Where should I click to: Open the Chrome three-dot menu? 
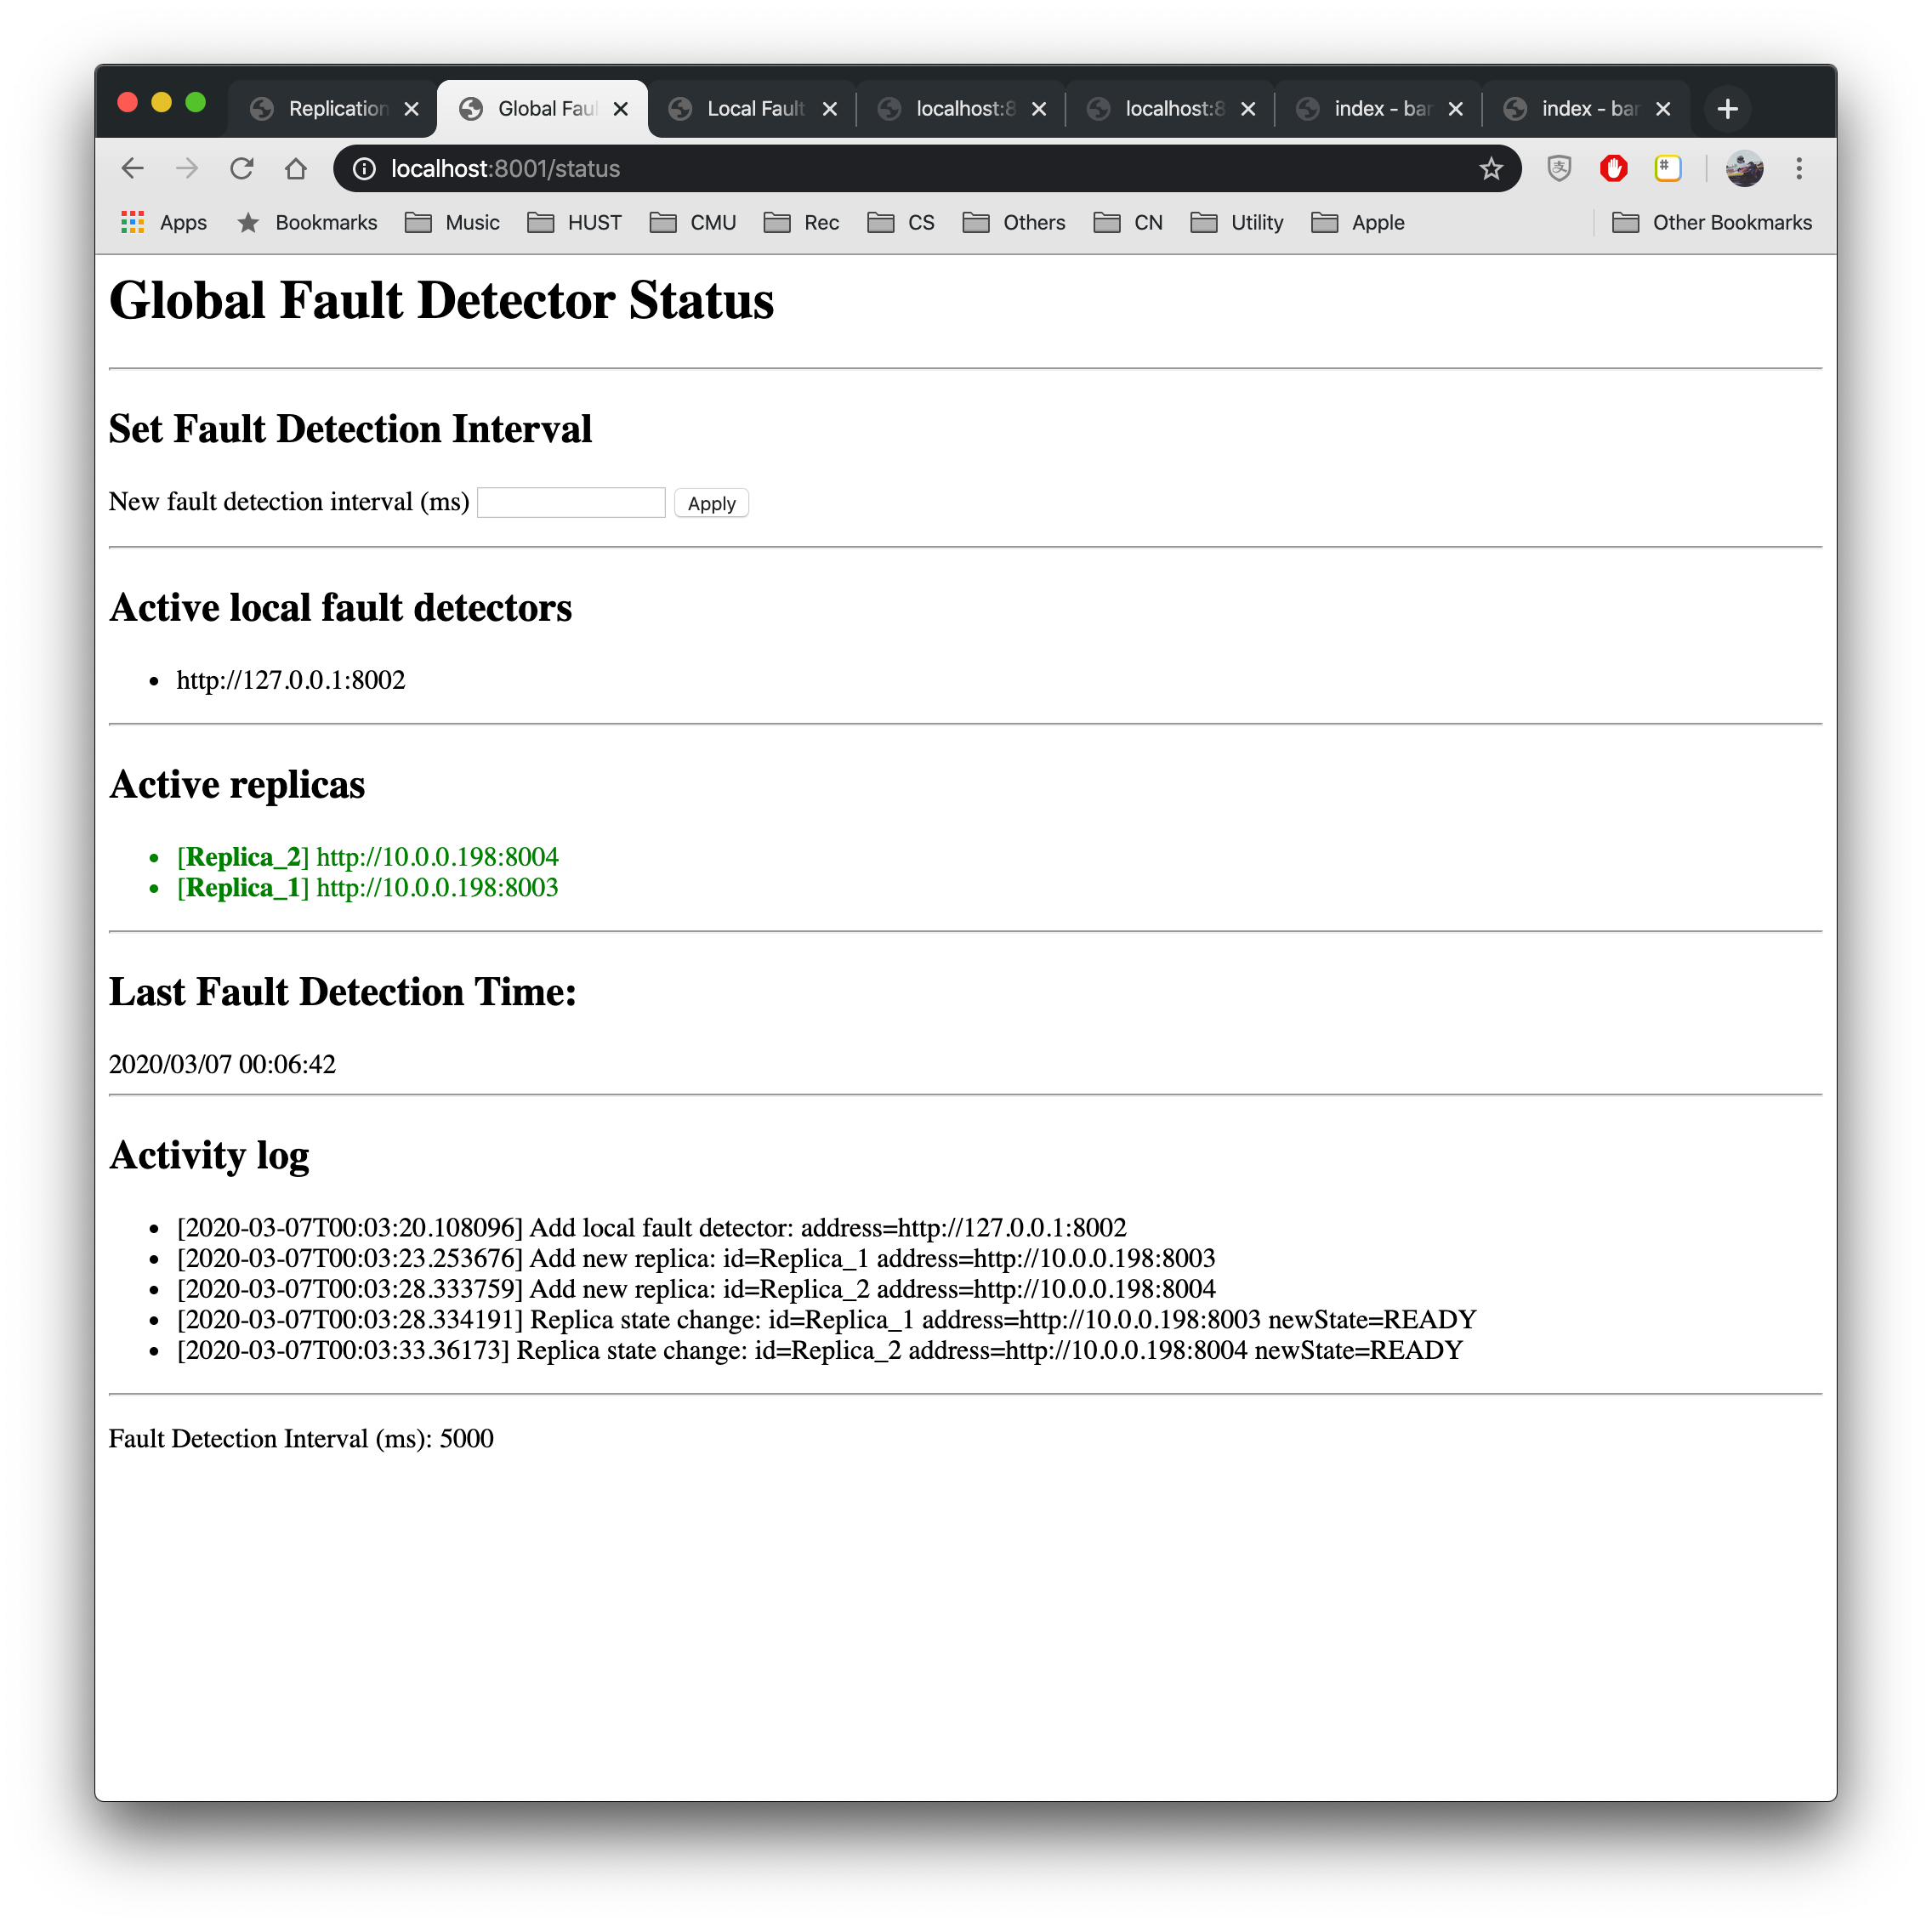pyautogui.click(x=1799, y=168)
